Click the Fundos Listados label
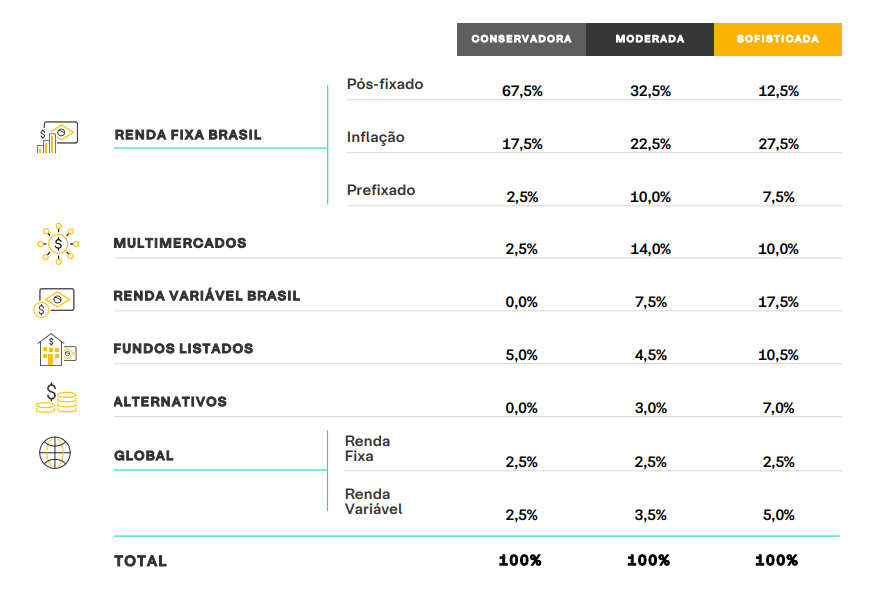The width and height of the screenshot is (881, 609). pos(183,349)
